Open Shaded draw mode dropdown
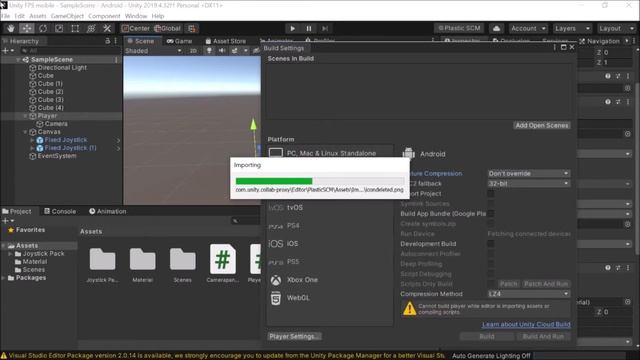 (x=153, y=51)
